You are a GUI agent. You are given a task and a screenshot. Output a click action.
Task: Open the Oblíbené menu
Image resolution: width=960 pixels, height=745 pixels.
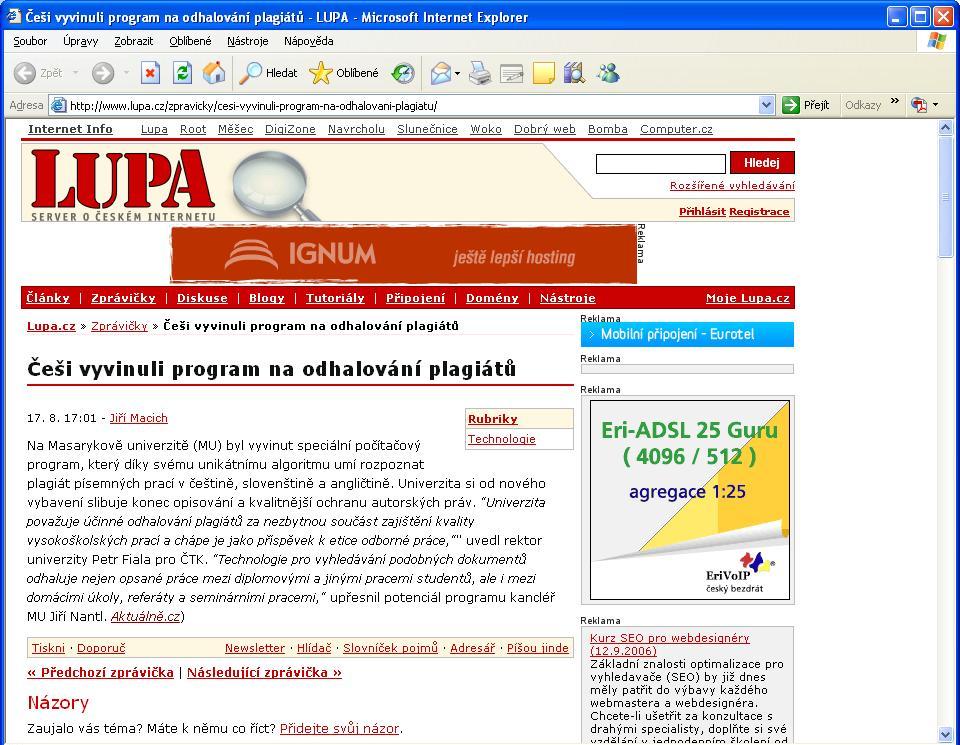[190, 41]
